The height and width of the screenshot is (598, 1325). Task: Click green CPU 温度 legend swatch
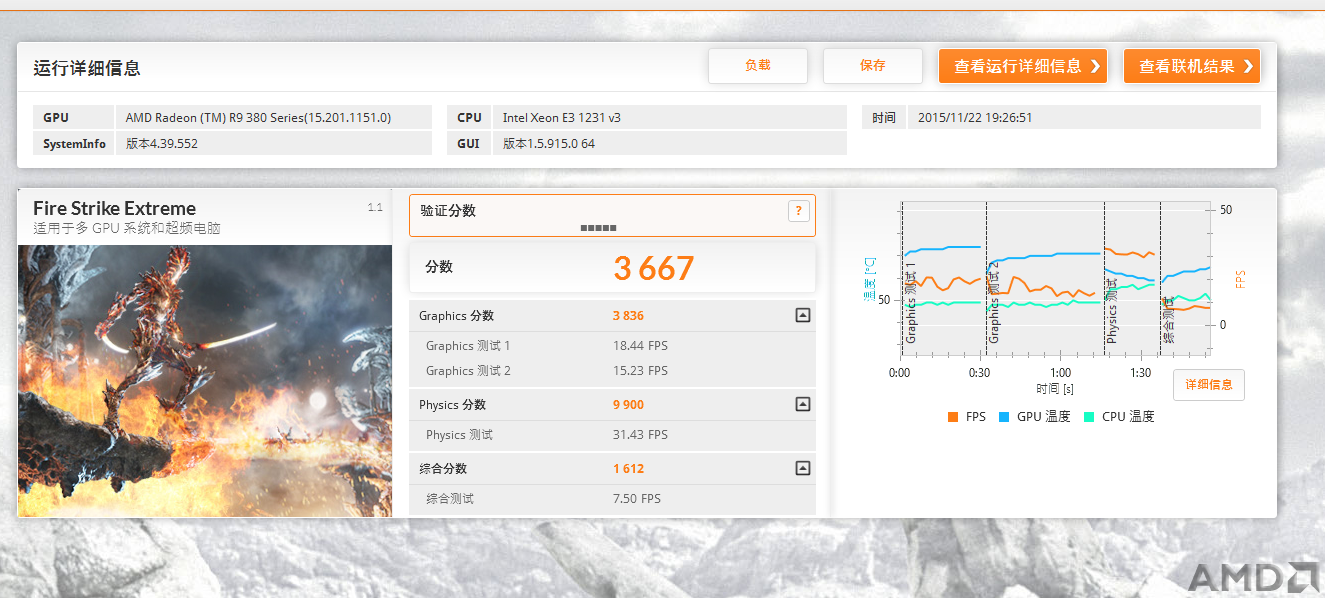coord(1088,417)
